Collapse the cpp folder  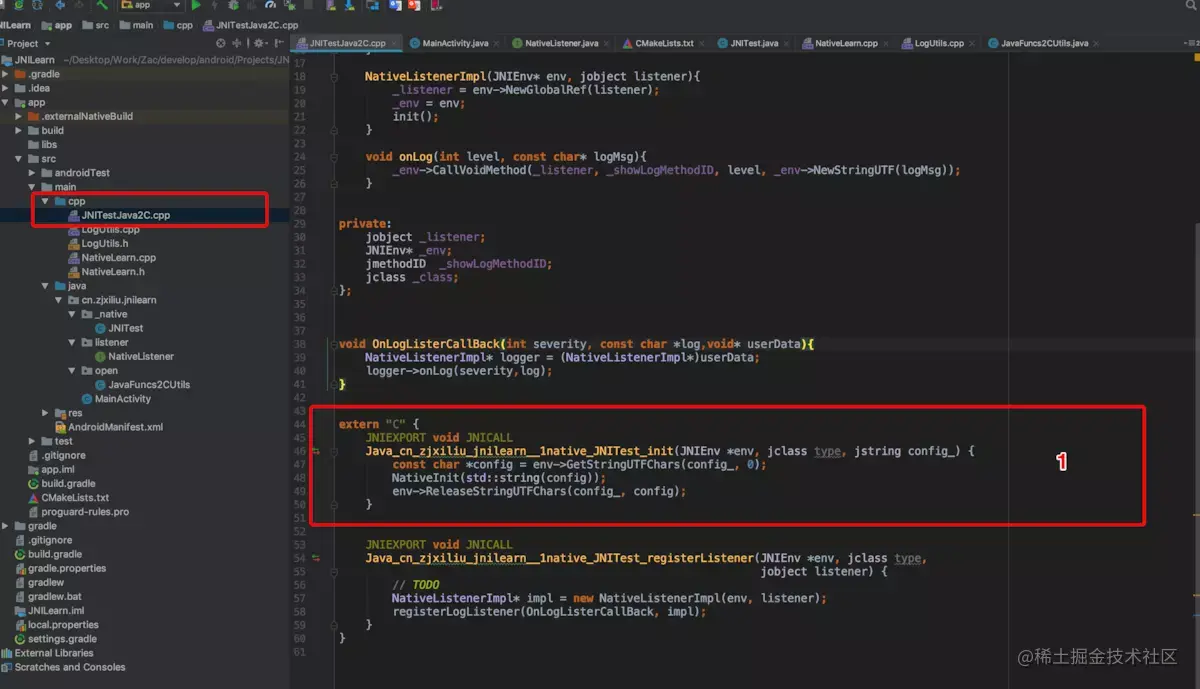(45, 201)
